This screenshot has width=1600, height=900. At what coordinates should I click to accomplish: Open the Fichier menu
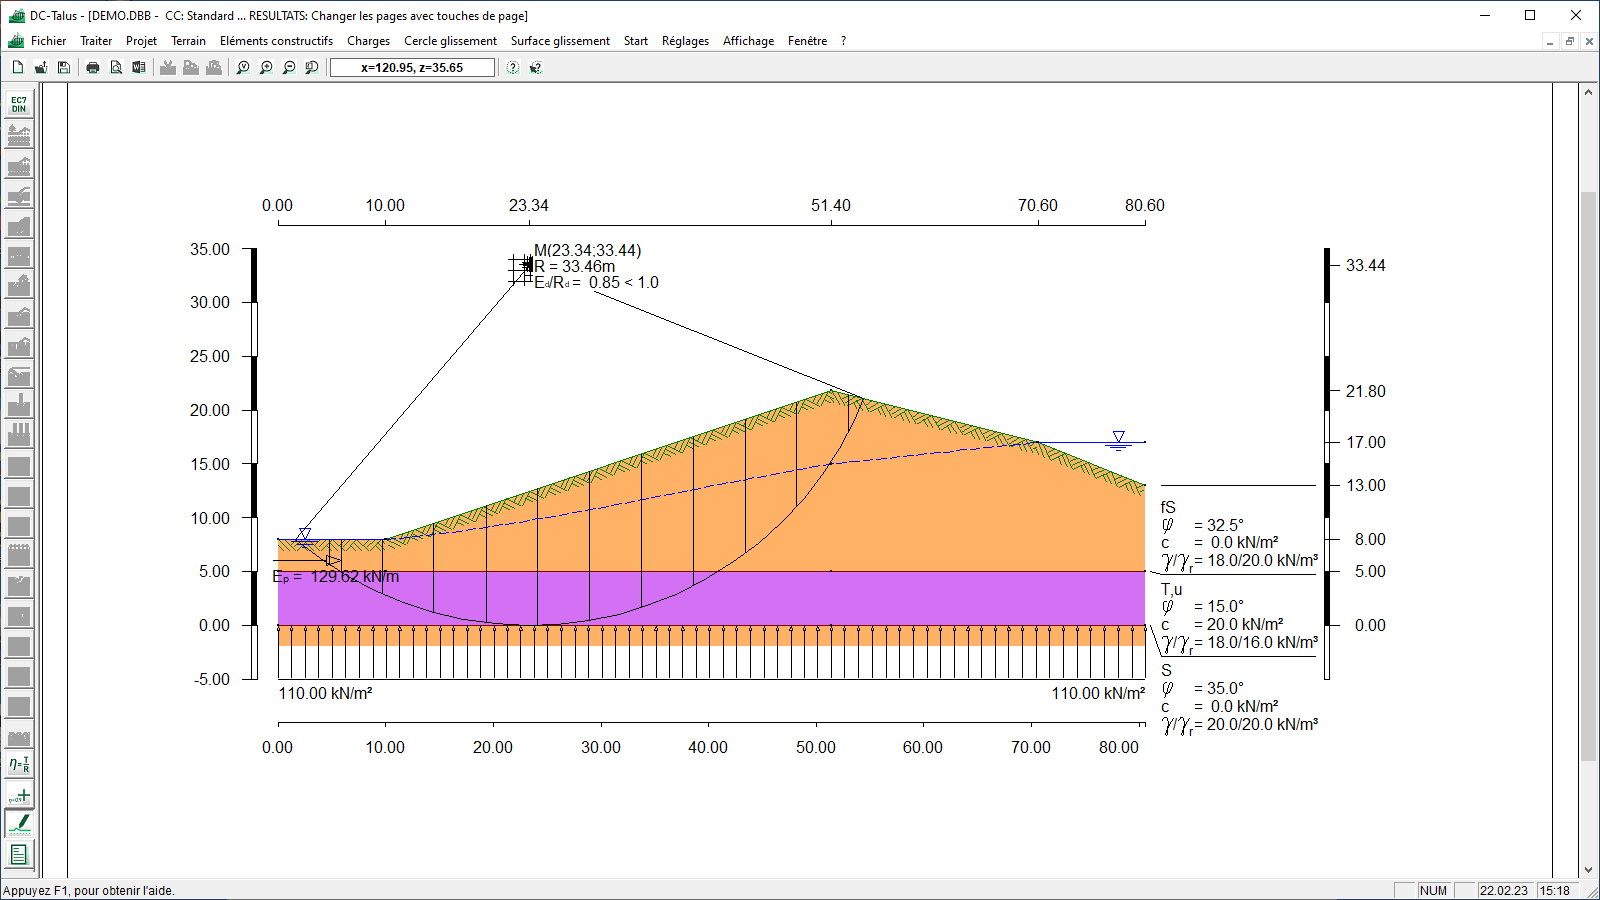click(48, 41)
